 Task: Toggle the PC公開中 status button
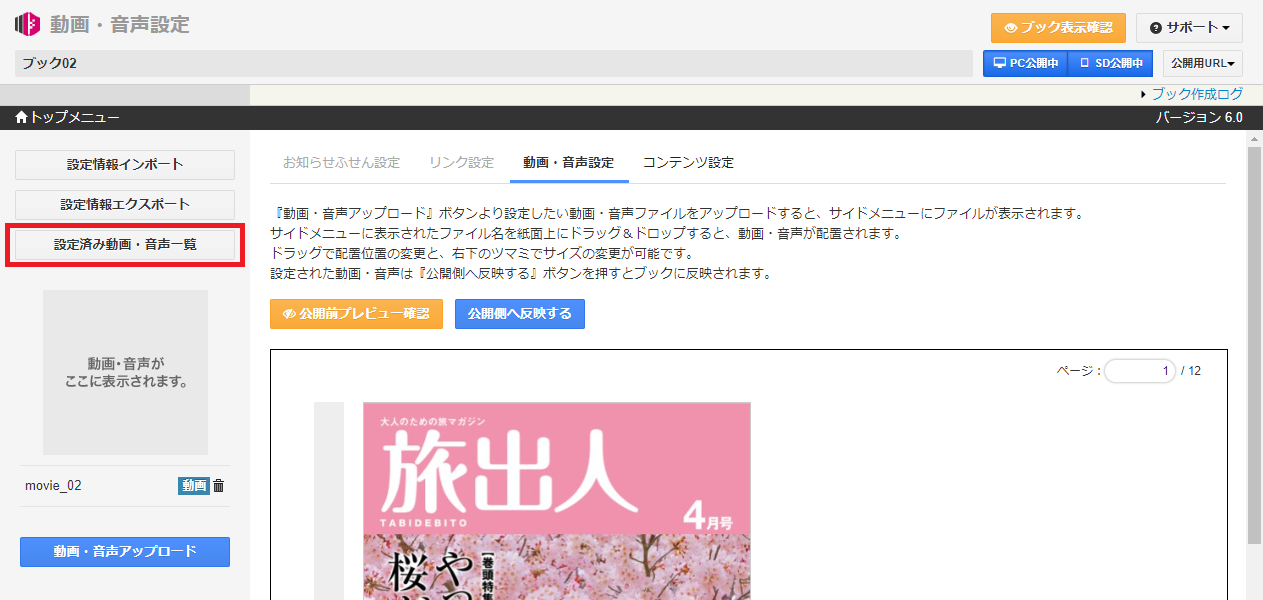coord(1025,64)
